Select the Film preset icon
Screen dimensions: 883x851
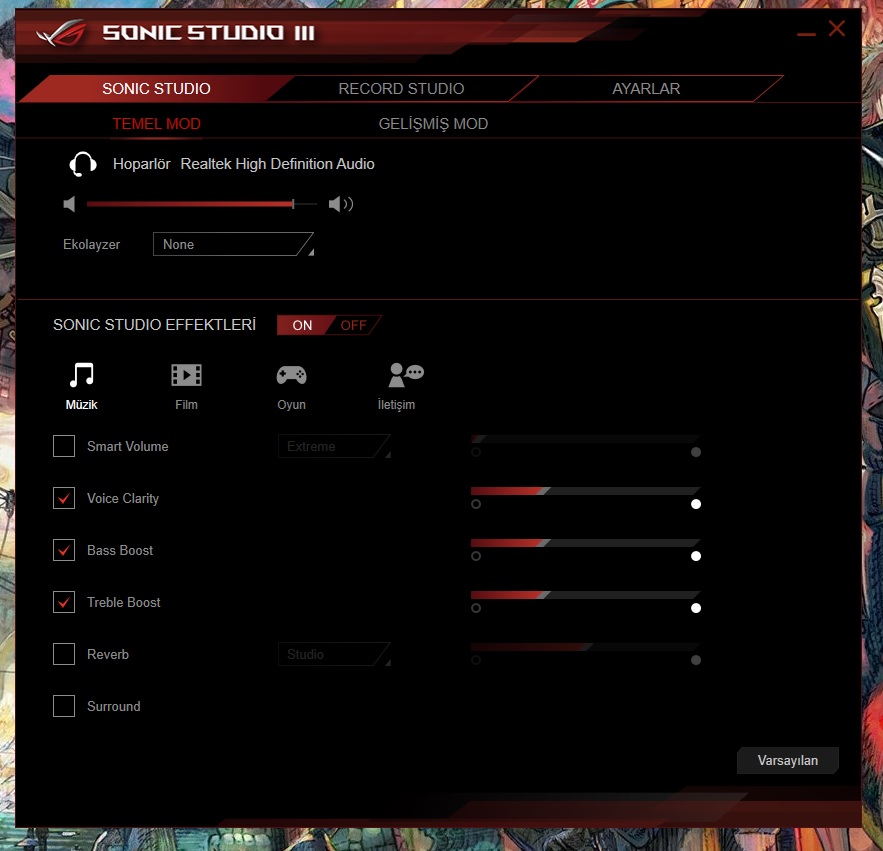tap(186, 375)
